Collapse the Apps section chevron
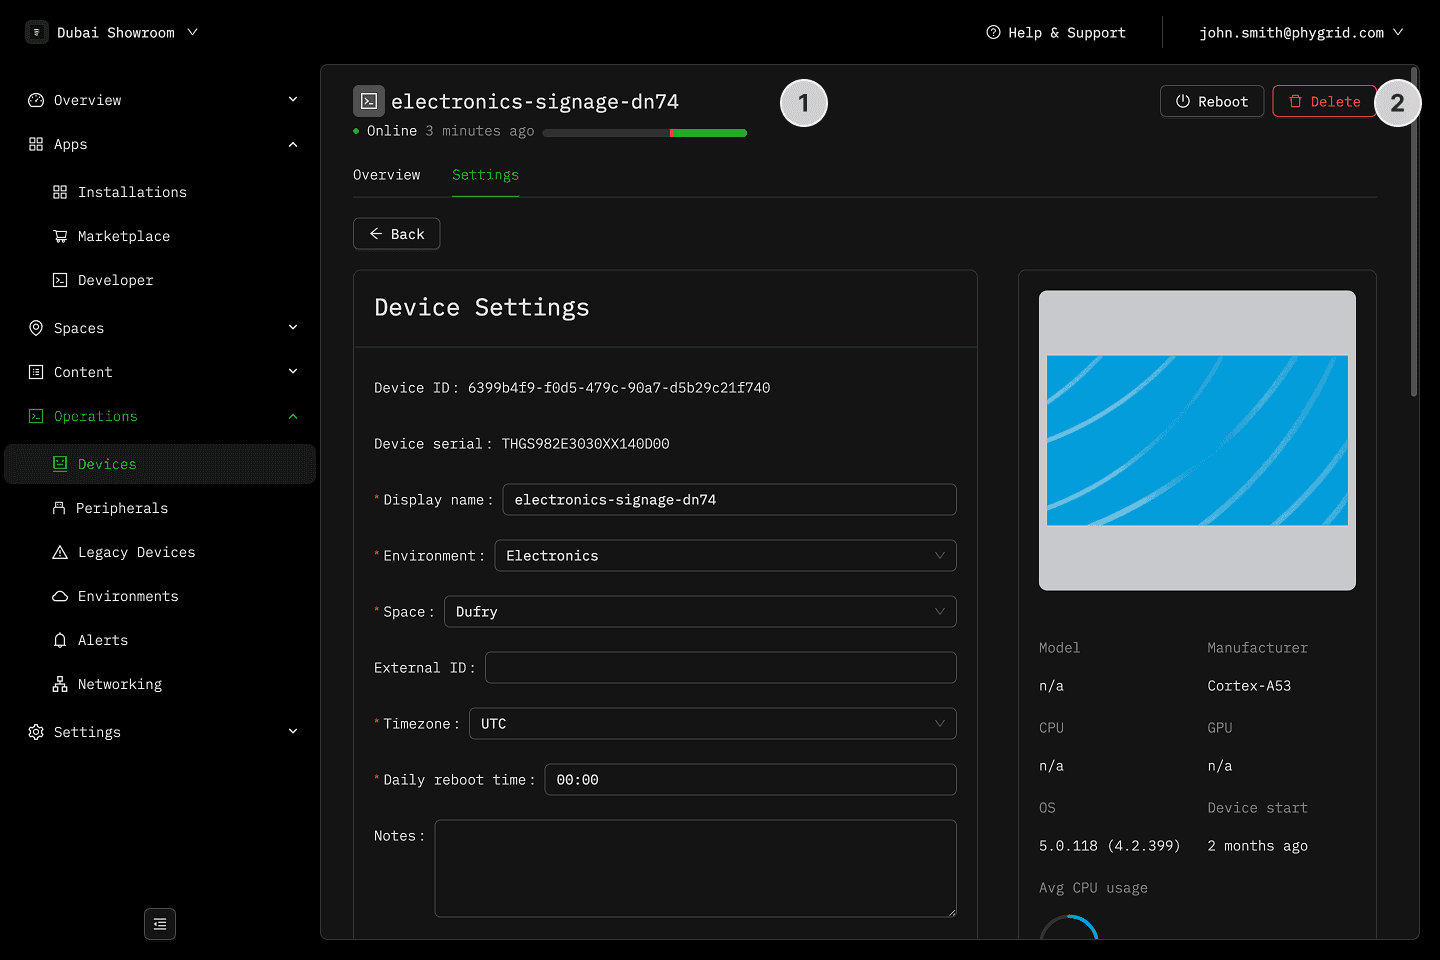The height and width of the screenshot is (960, 1440). (x=293, y=144)
